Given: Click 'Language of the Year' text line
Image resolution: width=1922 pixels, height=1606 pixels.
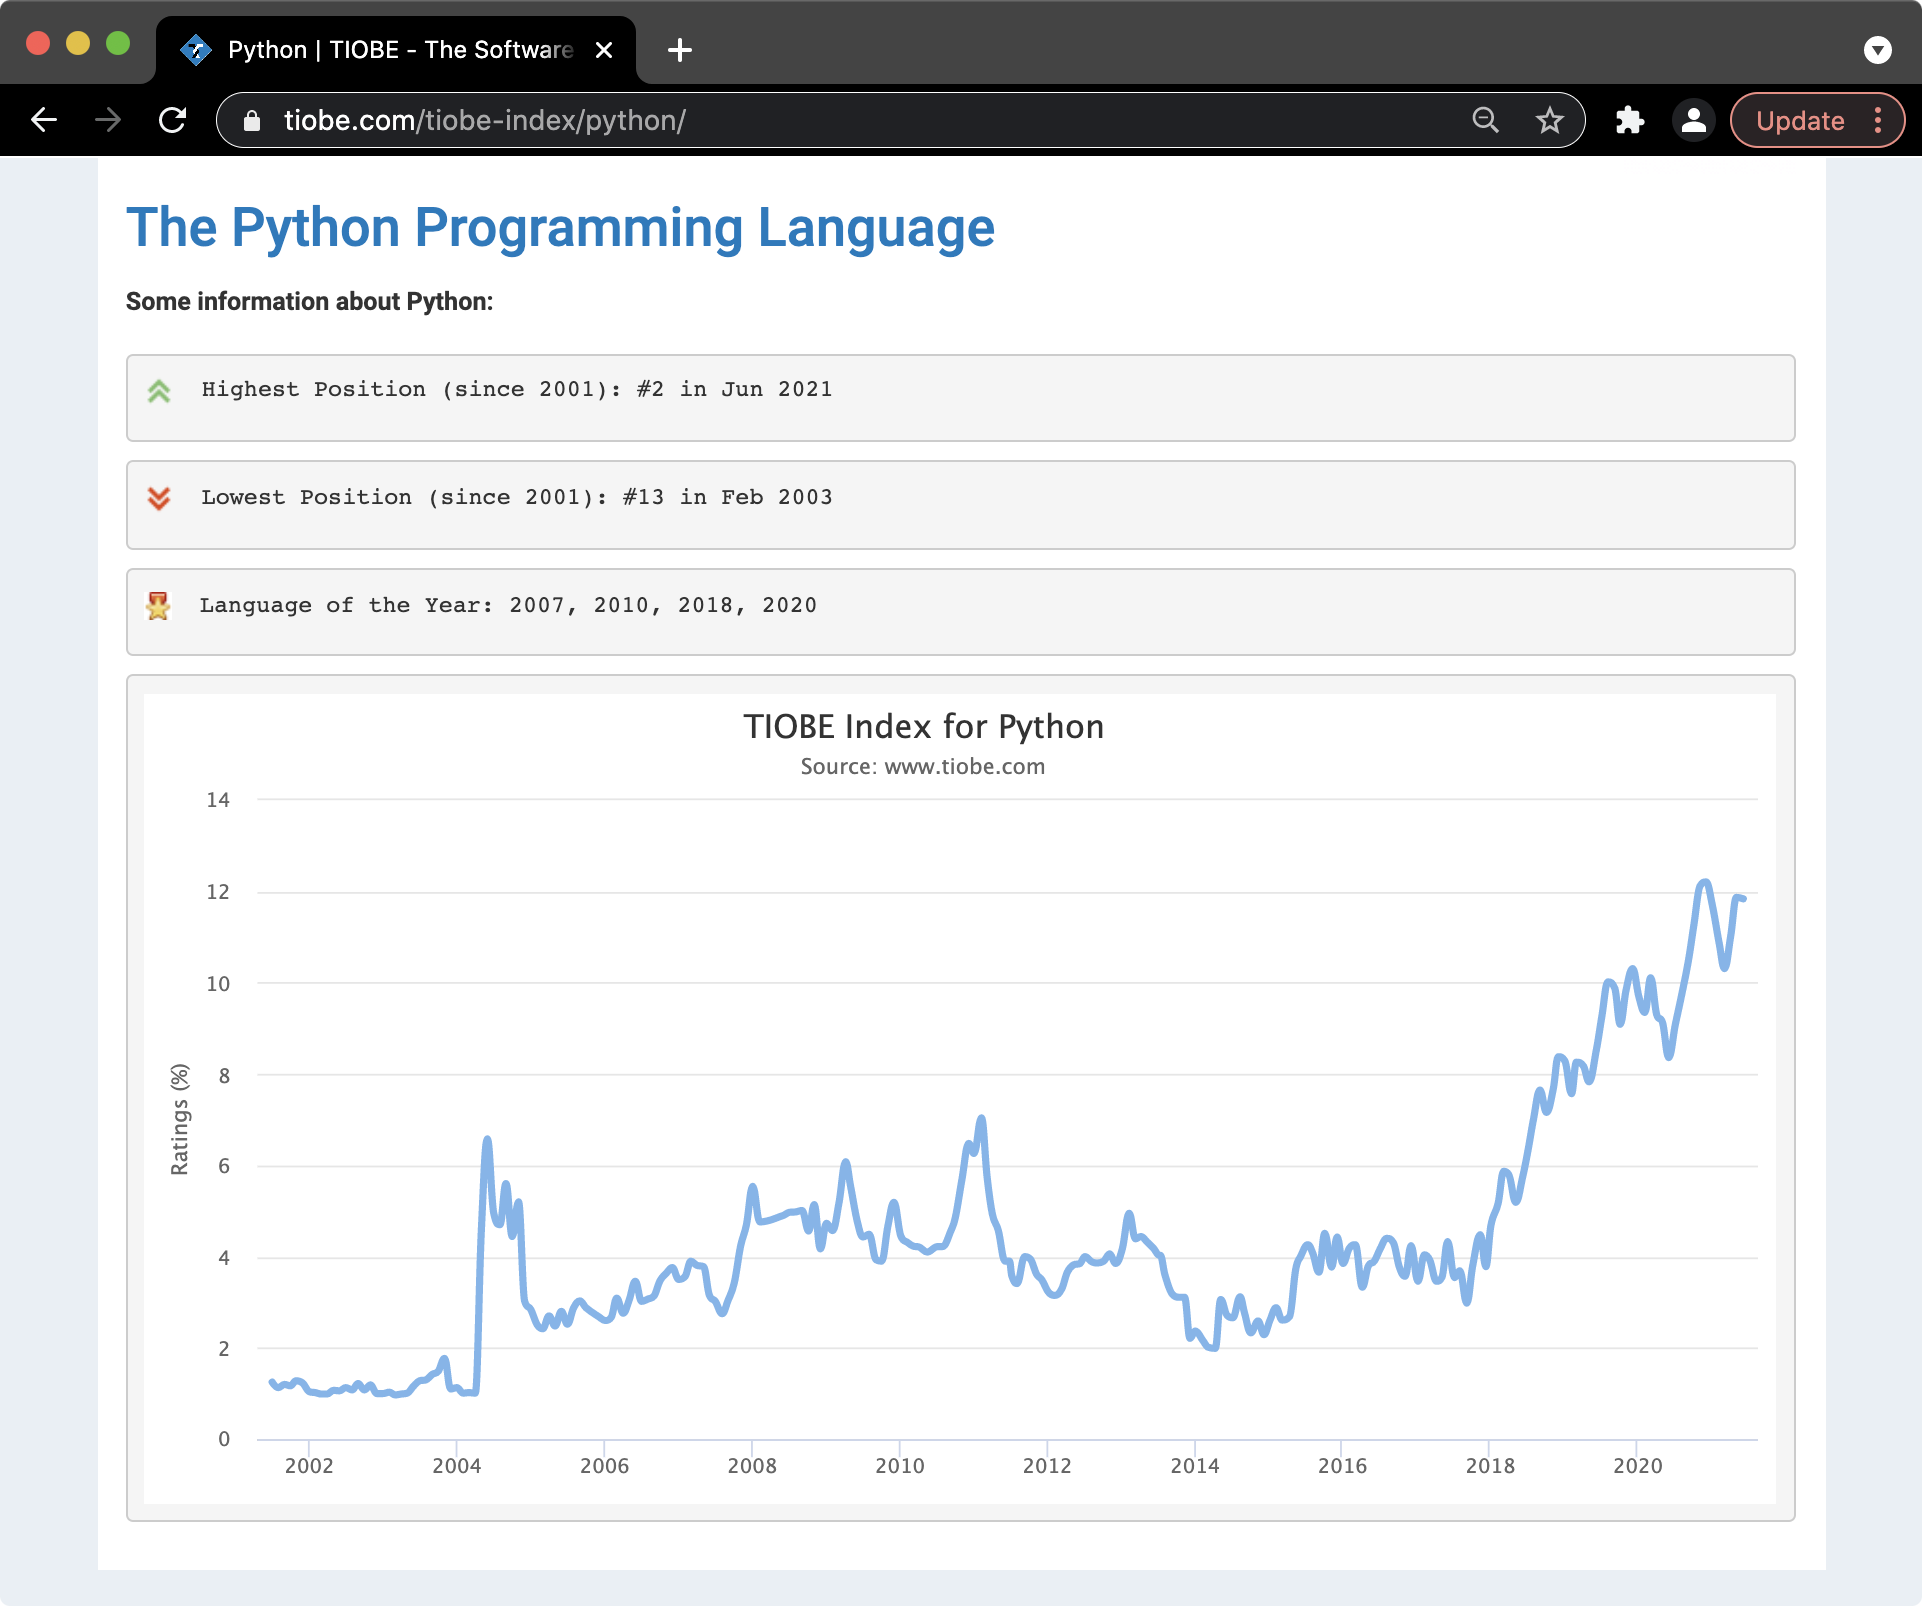Looking at the screenshot, I should [508, 605].
